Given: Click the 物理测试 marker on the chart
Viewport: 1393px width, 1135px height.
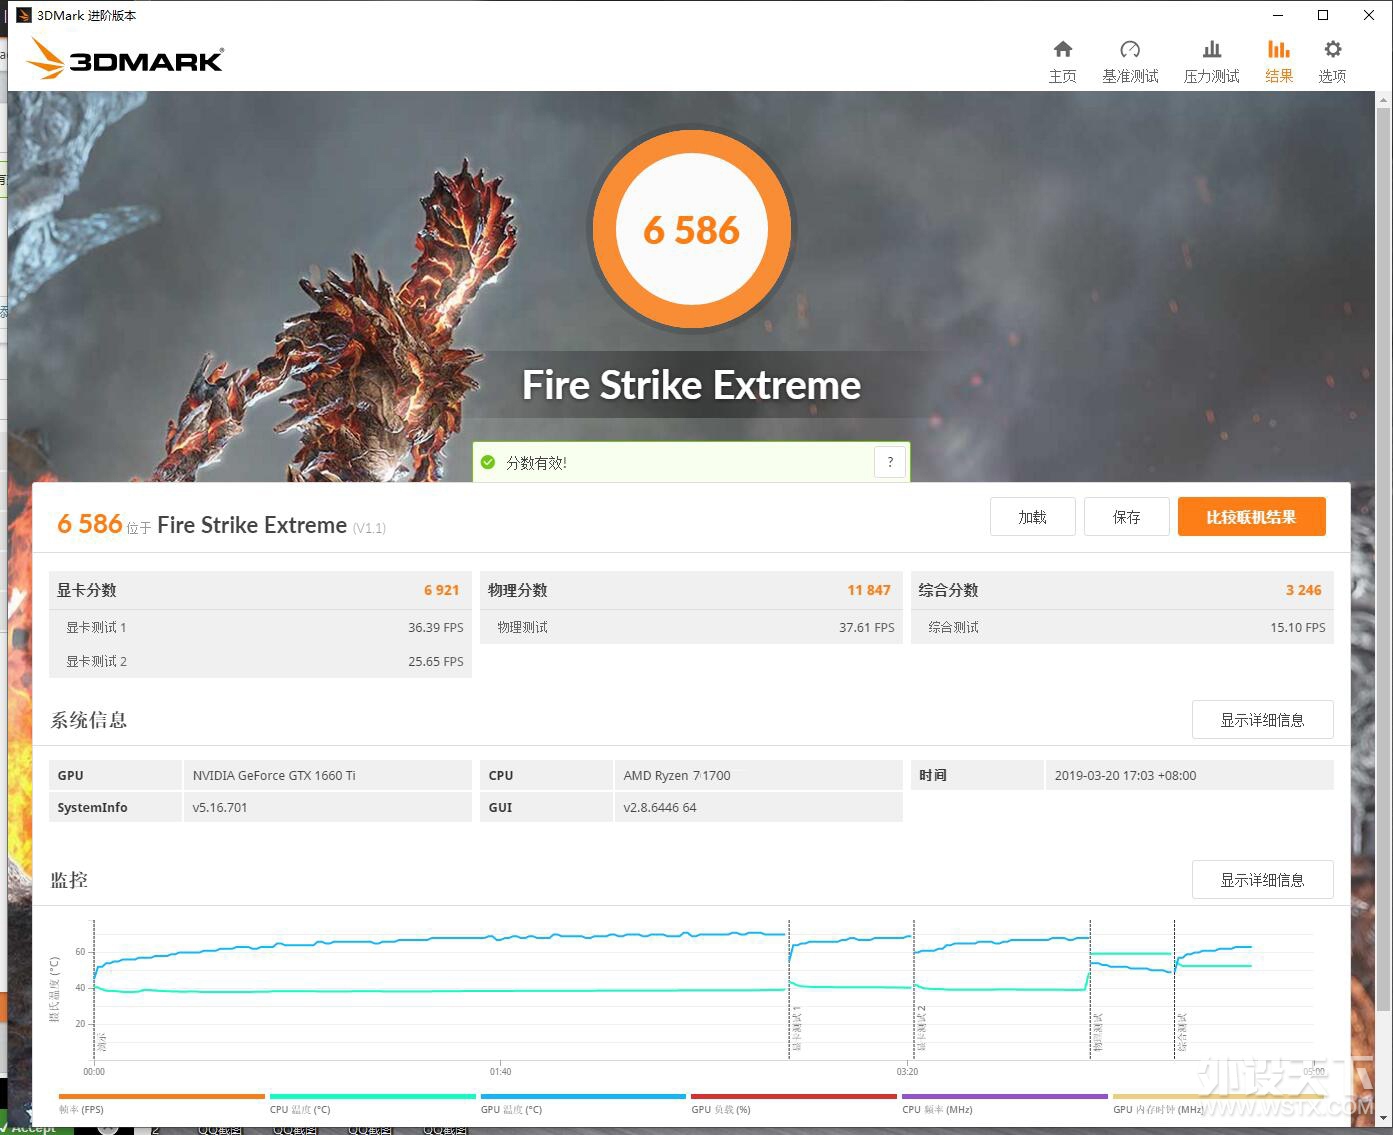Looking at the screenshot, I should tap(1097, 1032).
